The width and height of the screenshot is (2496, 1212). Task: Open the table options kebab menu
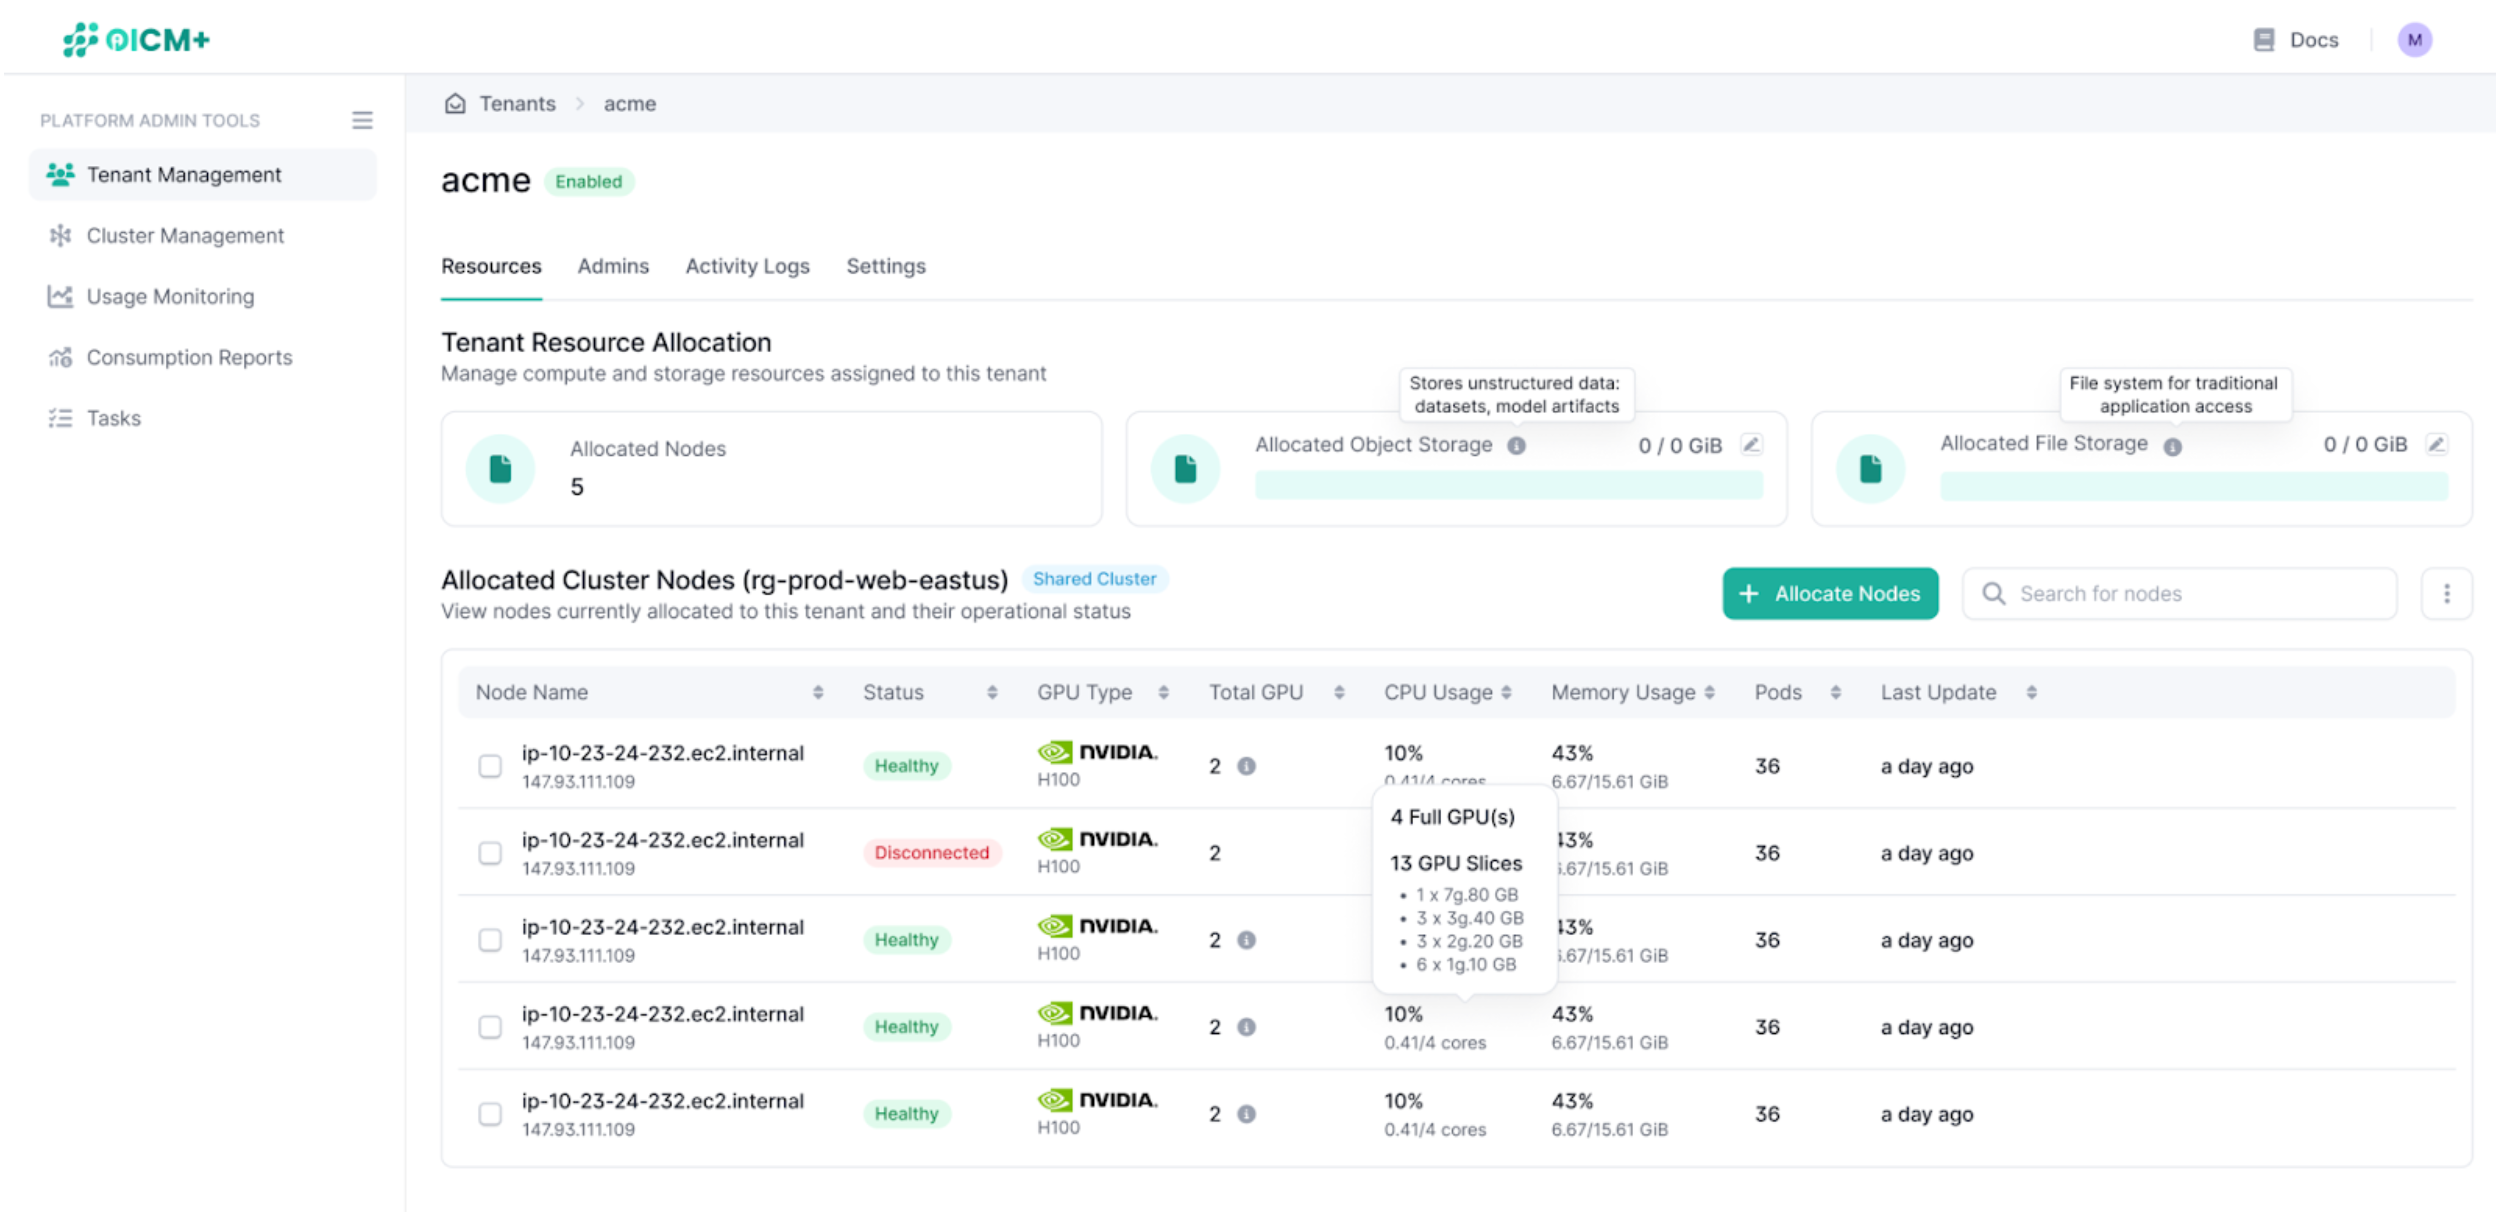[x=2447, y=593]
